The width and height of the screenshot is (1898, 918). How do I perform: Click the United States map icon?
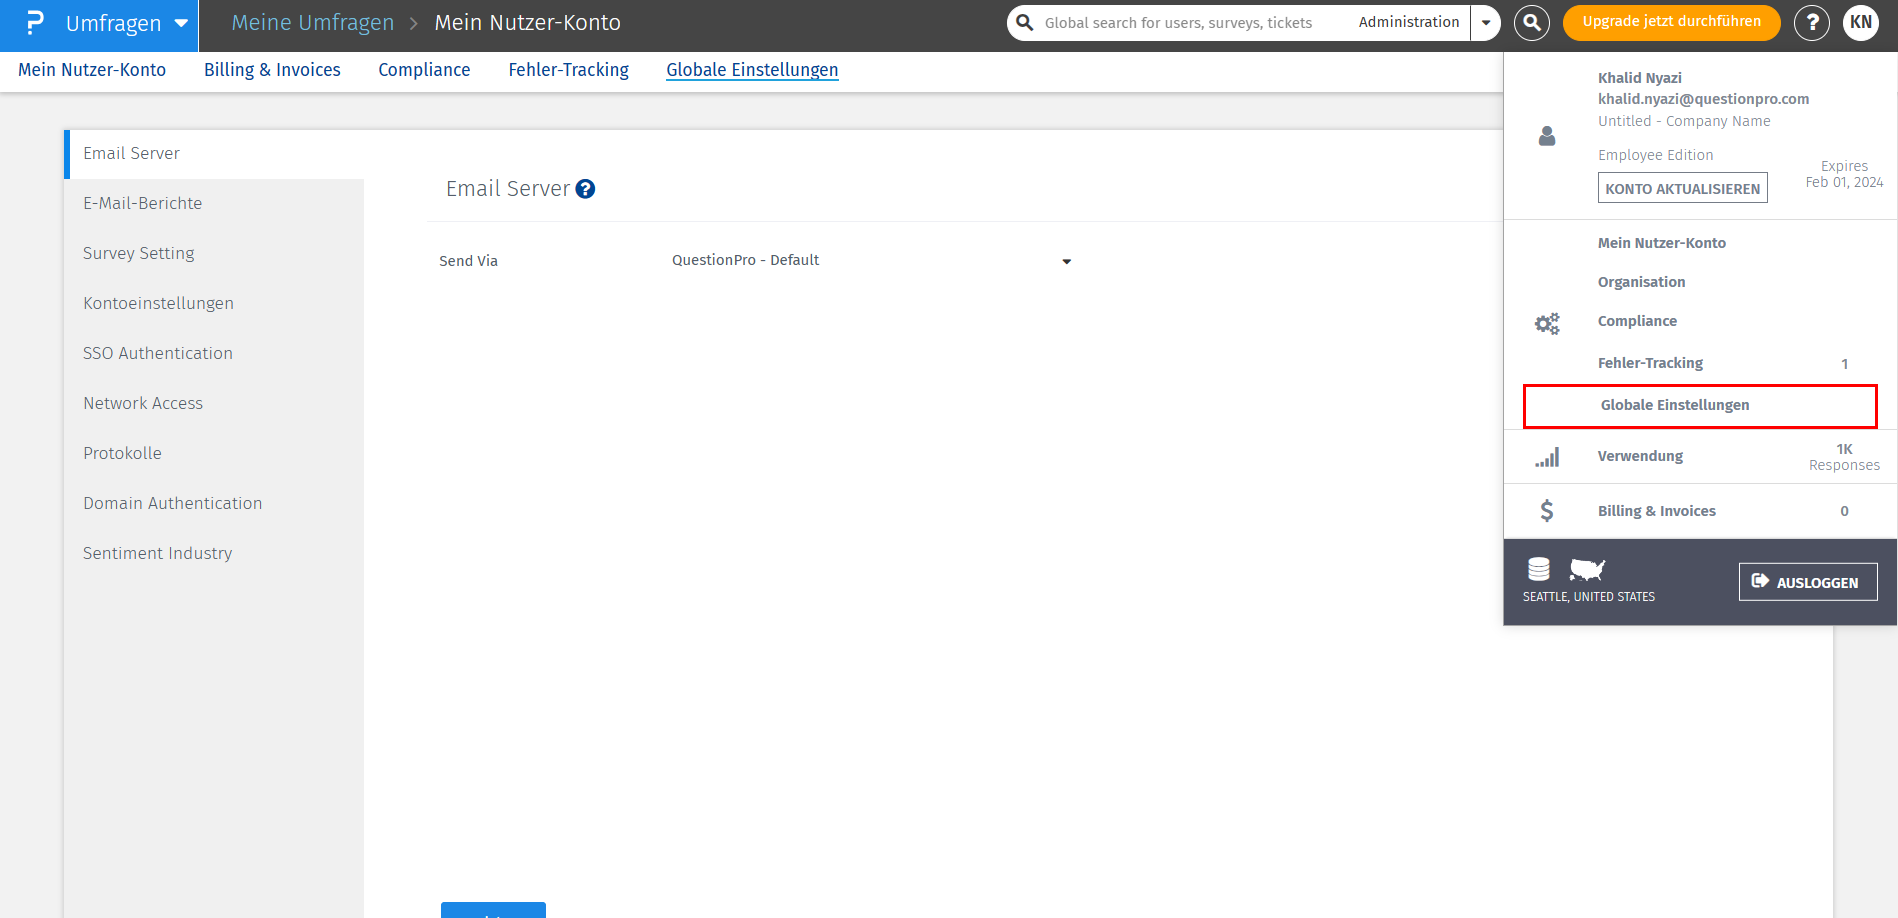[1587, 569]
